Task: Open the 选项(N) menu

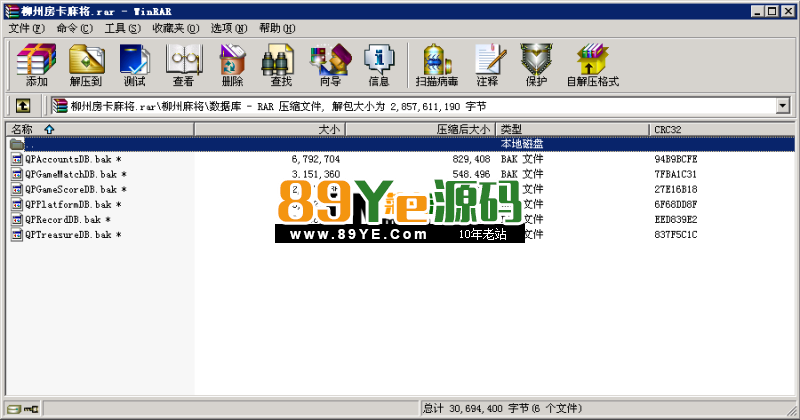Action: [229, 28]
